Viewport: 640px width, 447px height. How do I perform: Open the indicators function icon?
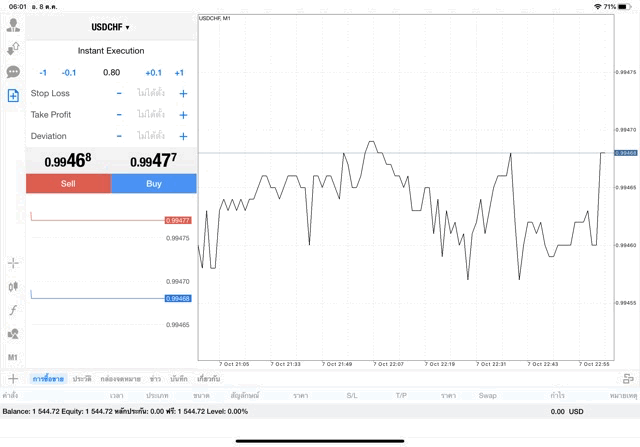[x=13, y=310]
